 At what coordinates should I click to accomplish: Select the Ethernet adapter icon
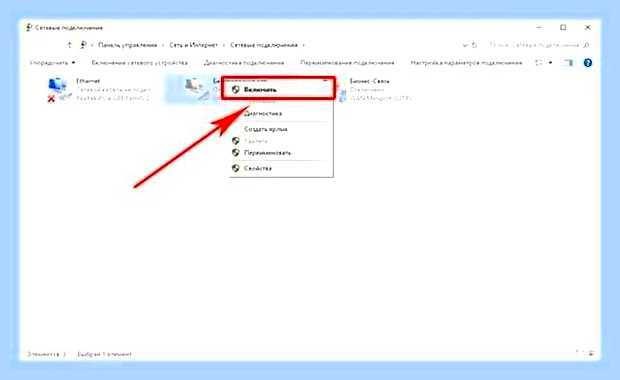(59, 89)
